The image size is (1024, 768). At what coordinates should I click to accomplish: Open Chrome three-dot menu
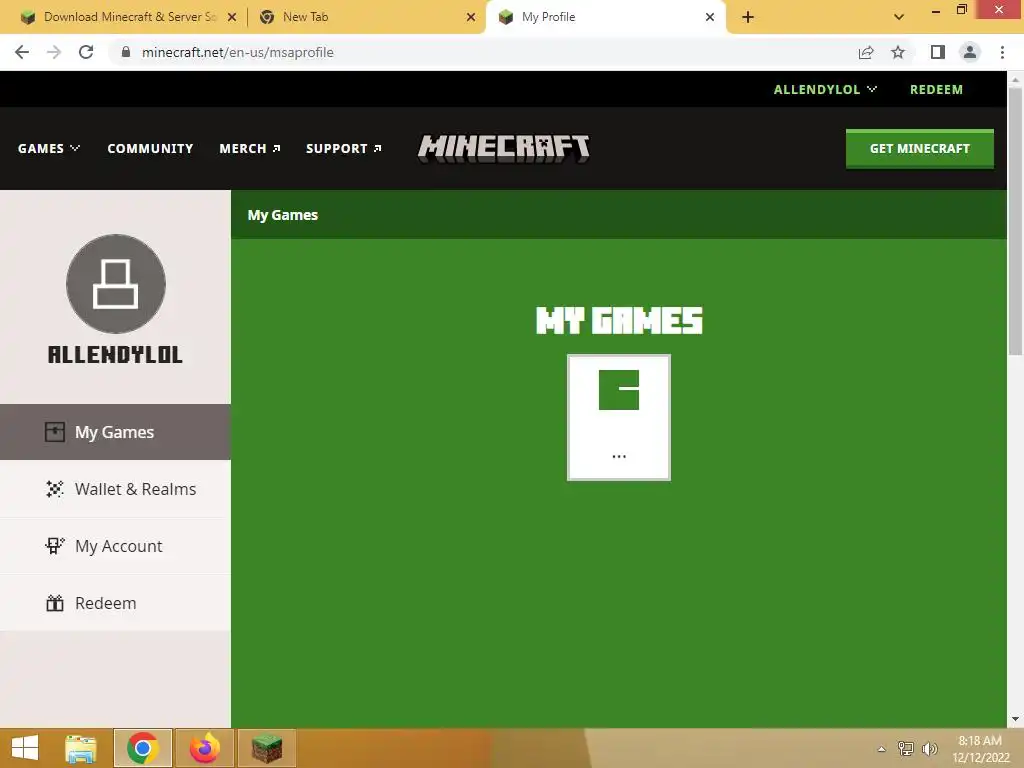1002,52
